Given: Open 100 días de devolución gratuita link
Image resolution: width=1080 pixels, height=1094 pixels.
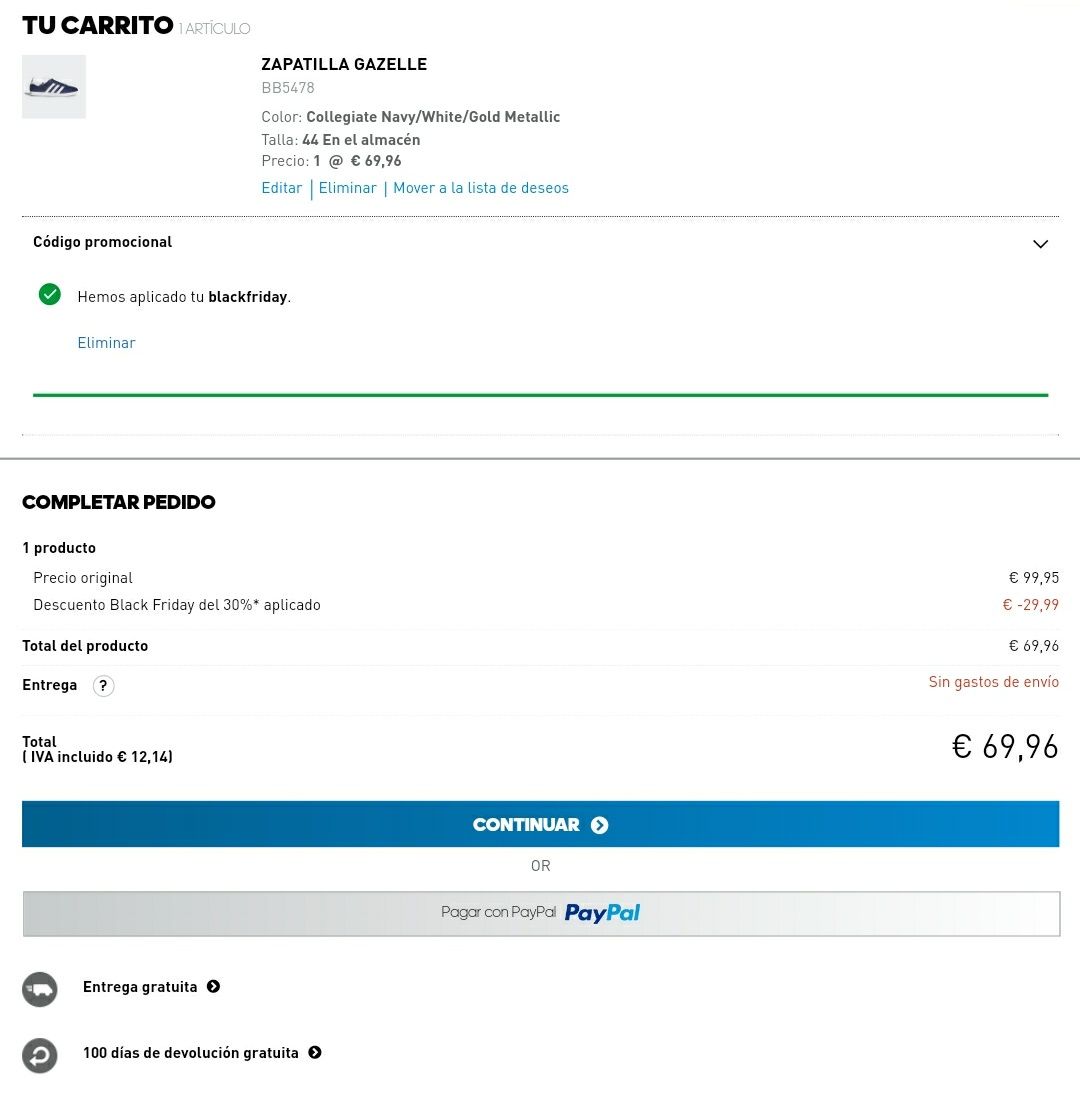Looking at the screenshot, I should click(191, 1053).
